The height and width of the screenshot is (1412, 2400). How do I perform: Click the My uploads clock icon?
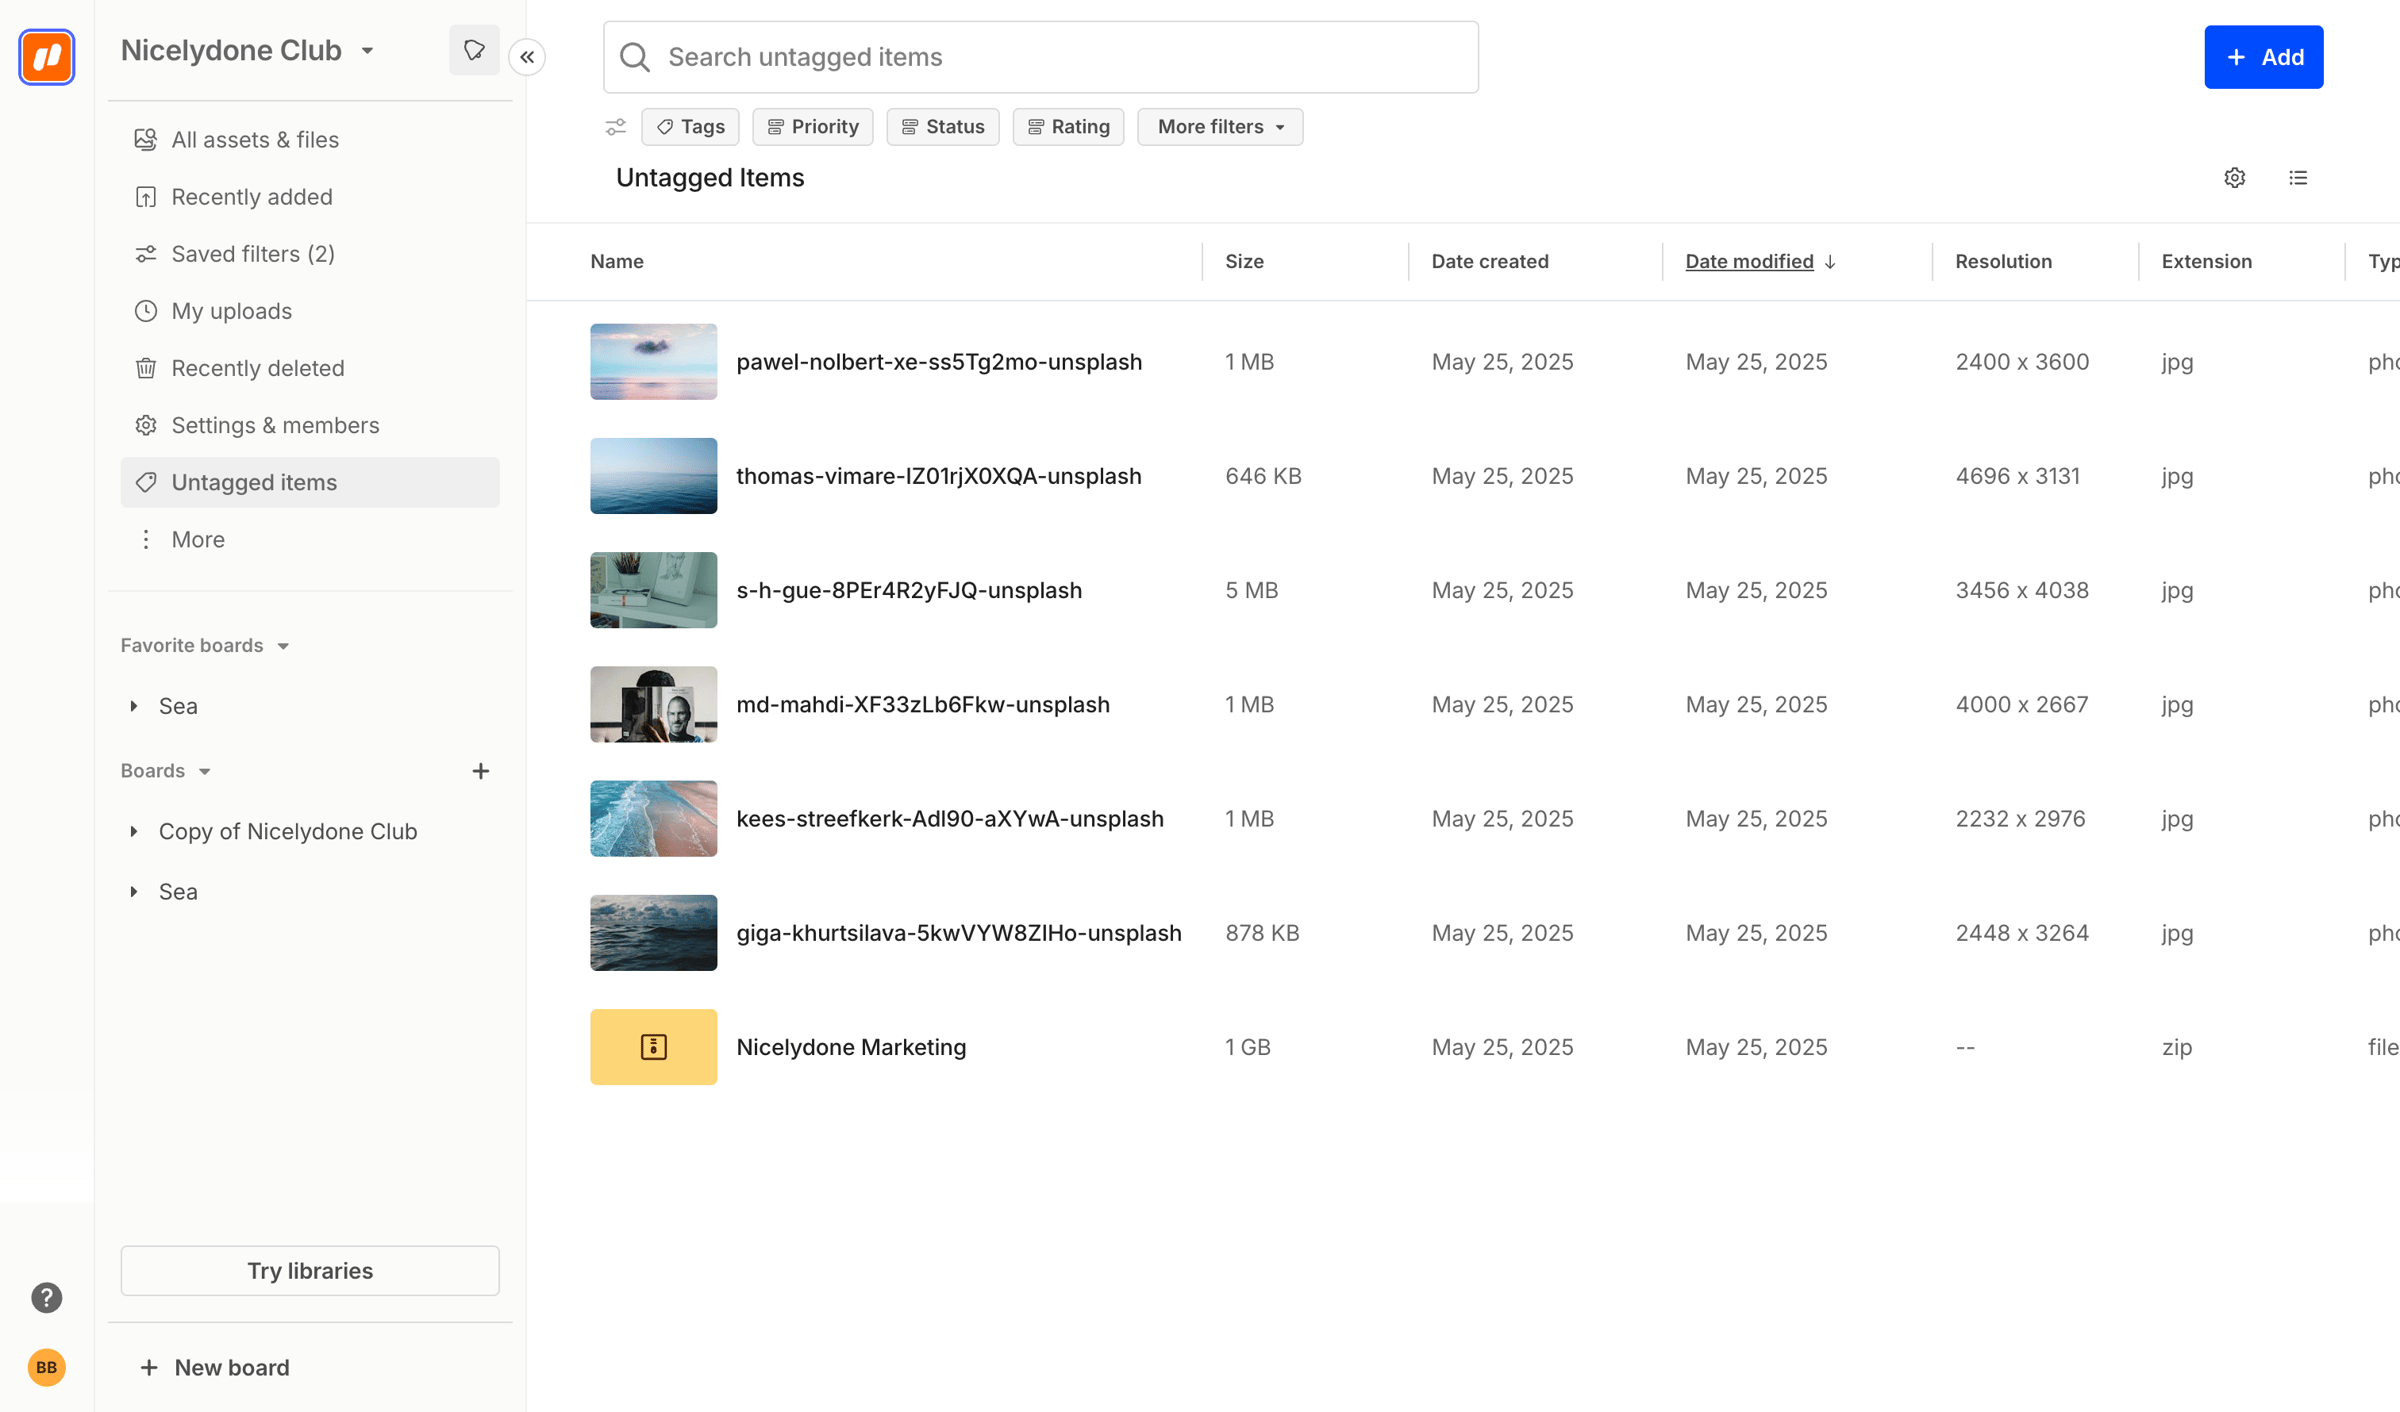pos(146,311)
